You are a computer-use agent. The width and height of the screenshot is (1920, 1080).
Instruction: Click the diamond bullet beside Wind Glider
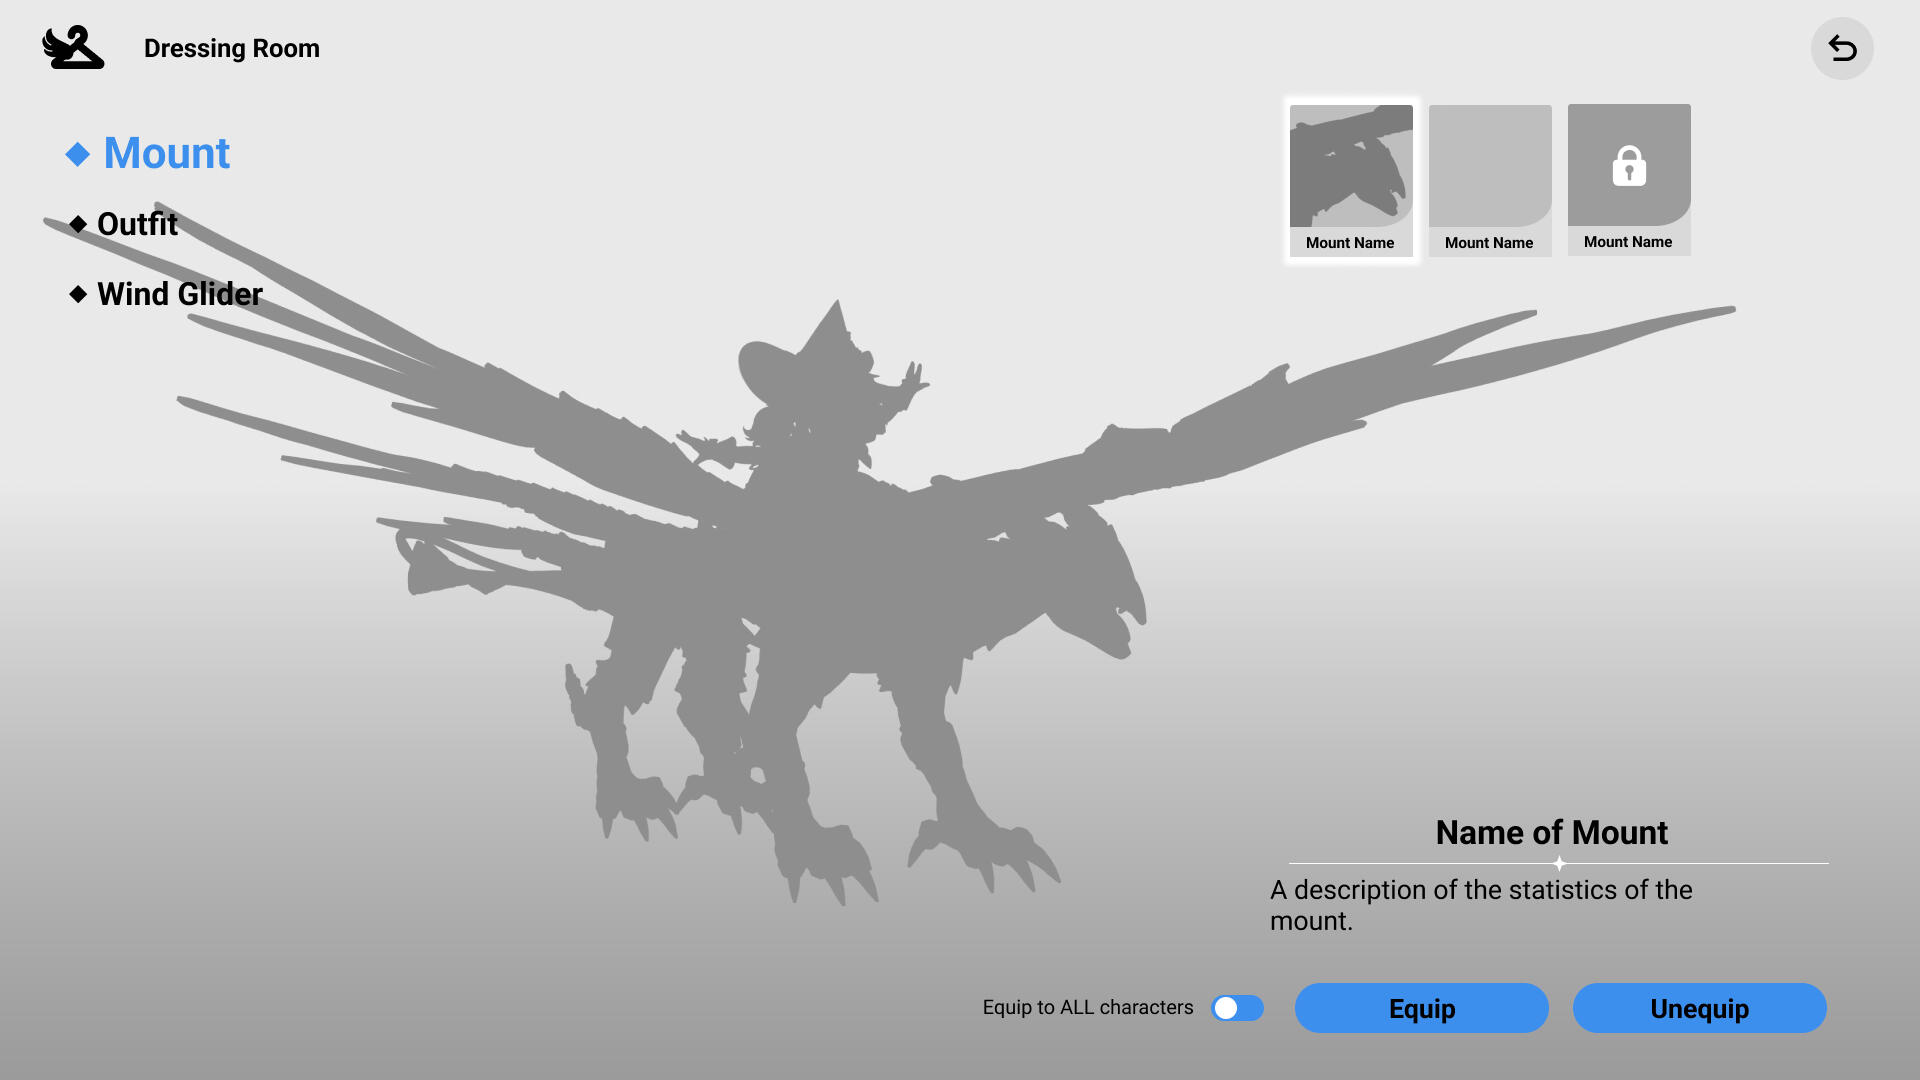[x=78, y=294]
